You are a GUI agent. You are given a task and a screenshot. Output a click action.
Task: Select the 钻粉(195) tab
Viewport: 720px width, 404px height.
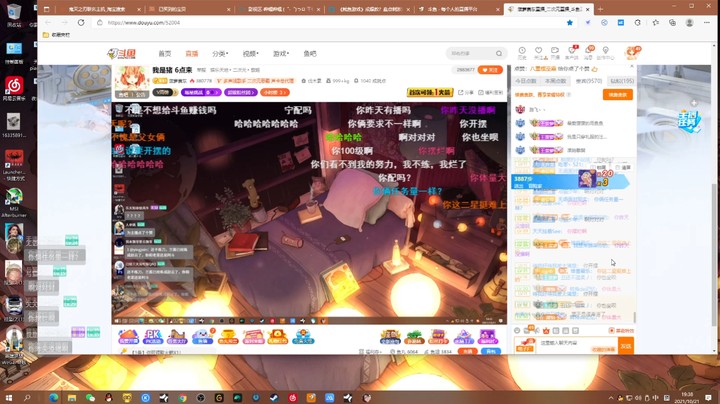pos(622,81)
